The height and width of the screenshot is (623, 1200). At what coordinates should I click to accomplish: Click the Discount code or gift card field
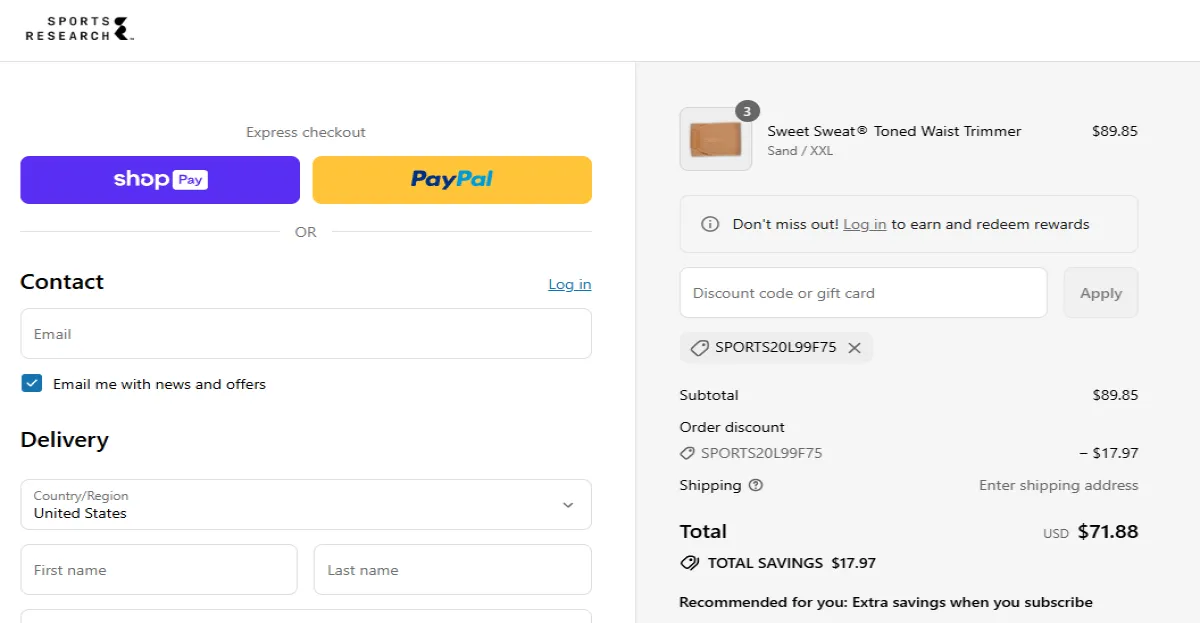pos(862,292)
